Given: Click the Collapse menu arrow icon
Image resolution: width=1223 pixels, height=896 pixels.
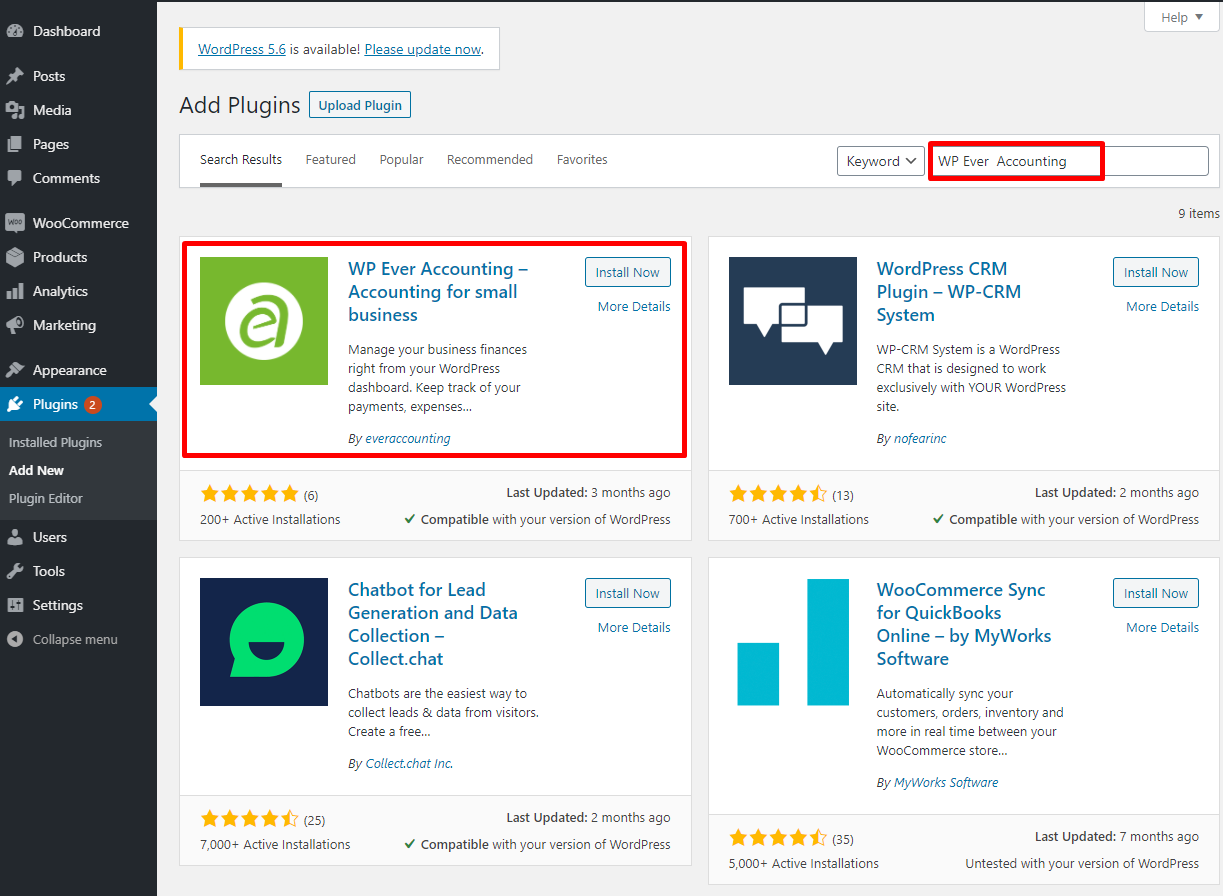Looking at the screenshot, I should (15, 639).
